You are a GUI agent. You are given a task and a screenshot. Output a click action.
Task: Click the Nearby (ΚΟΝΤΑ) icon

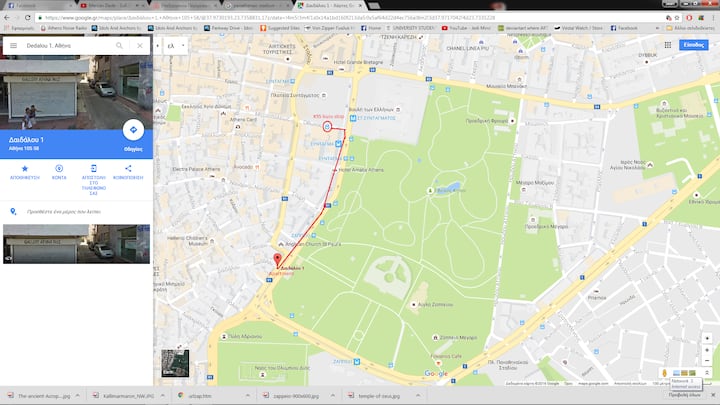[x=58, y=168]
